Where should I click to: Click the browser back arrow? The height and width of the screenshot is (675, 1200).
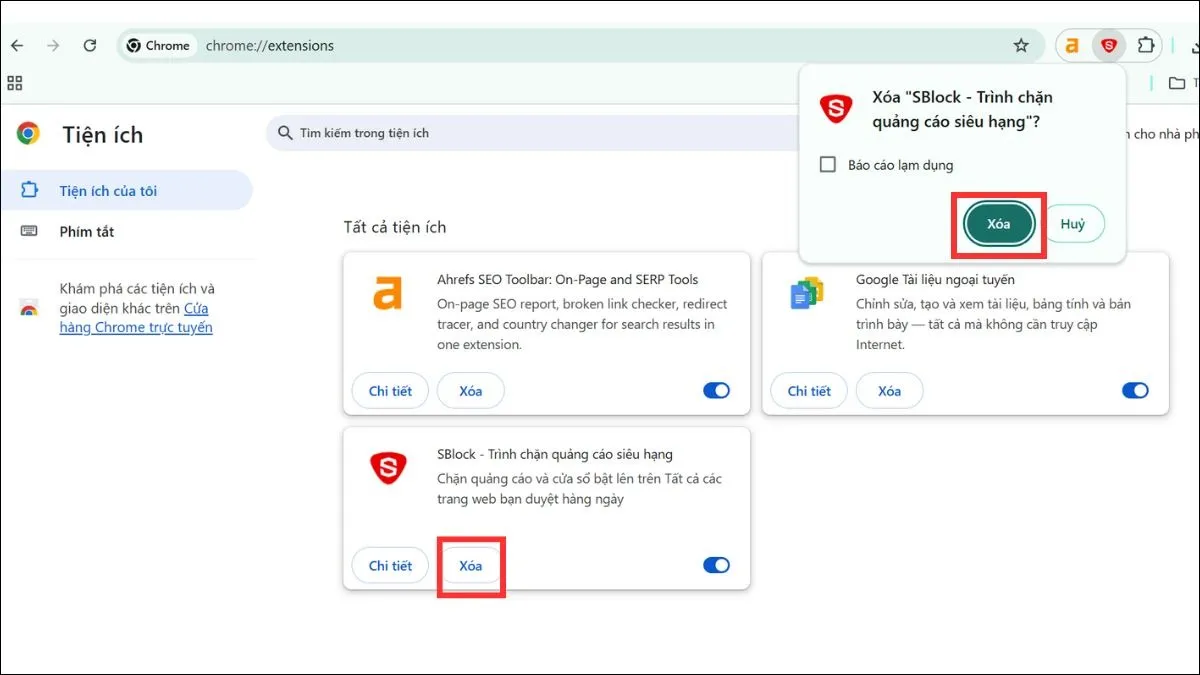[x=17, y=46]
